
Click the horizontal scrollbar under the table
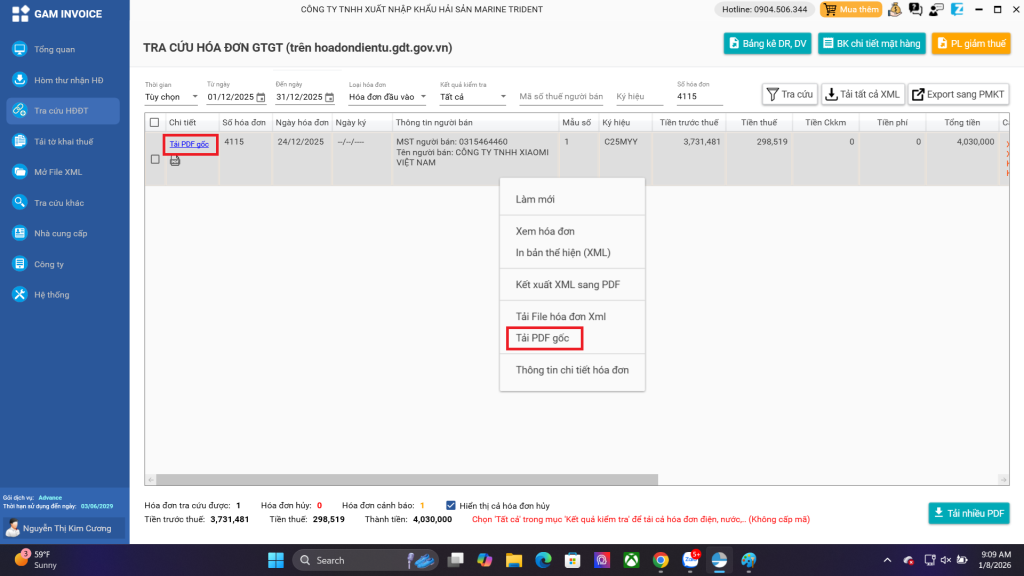(400, 480)
